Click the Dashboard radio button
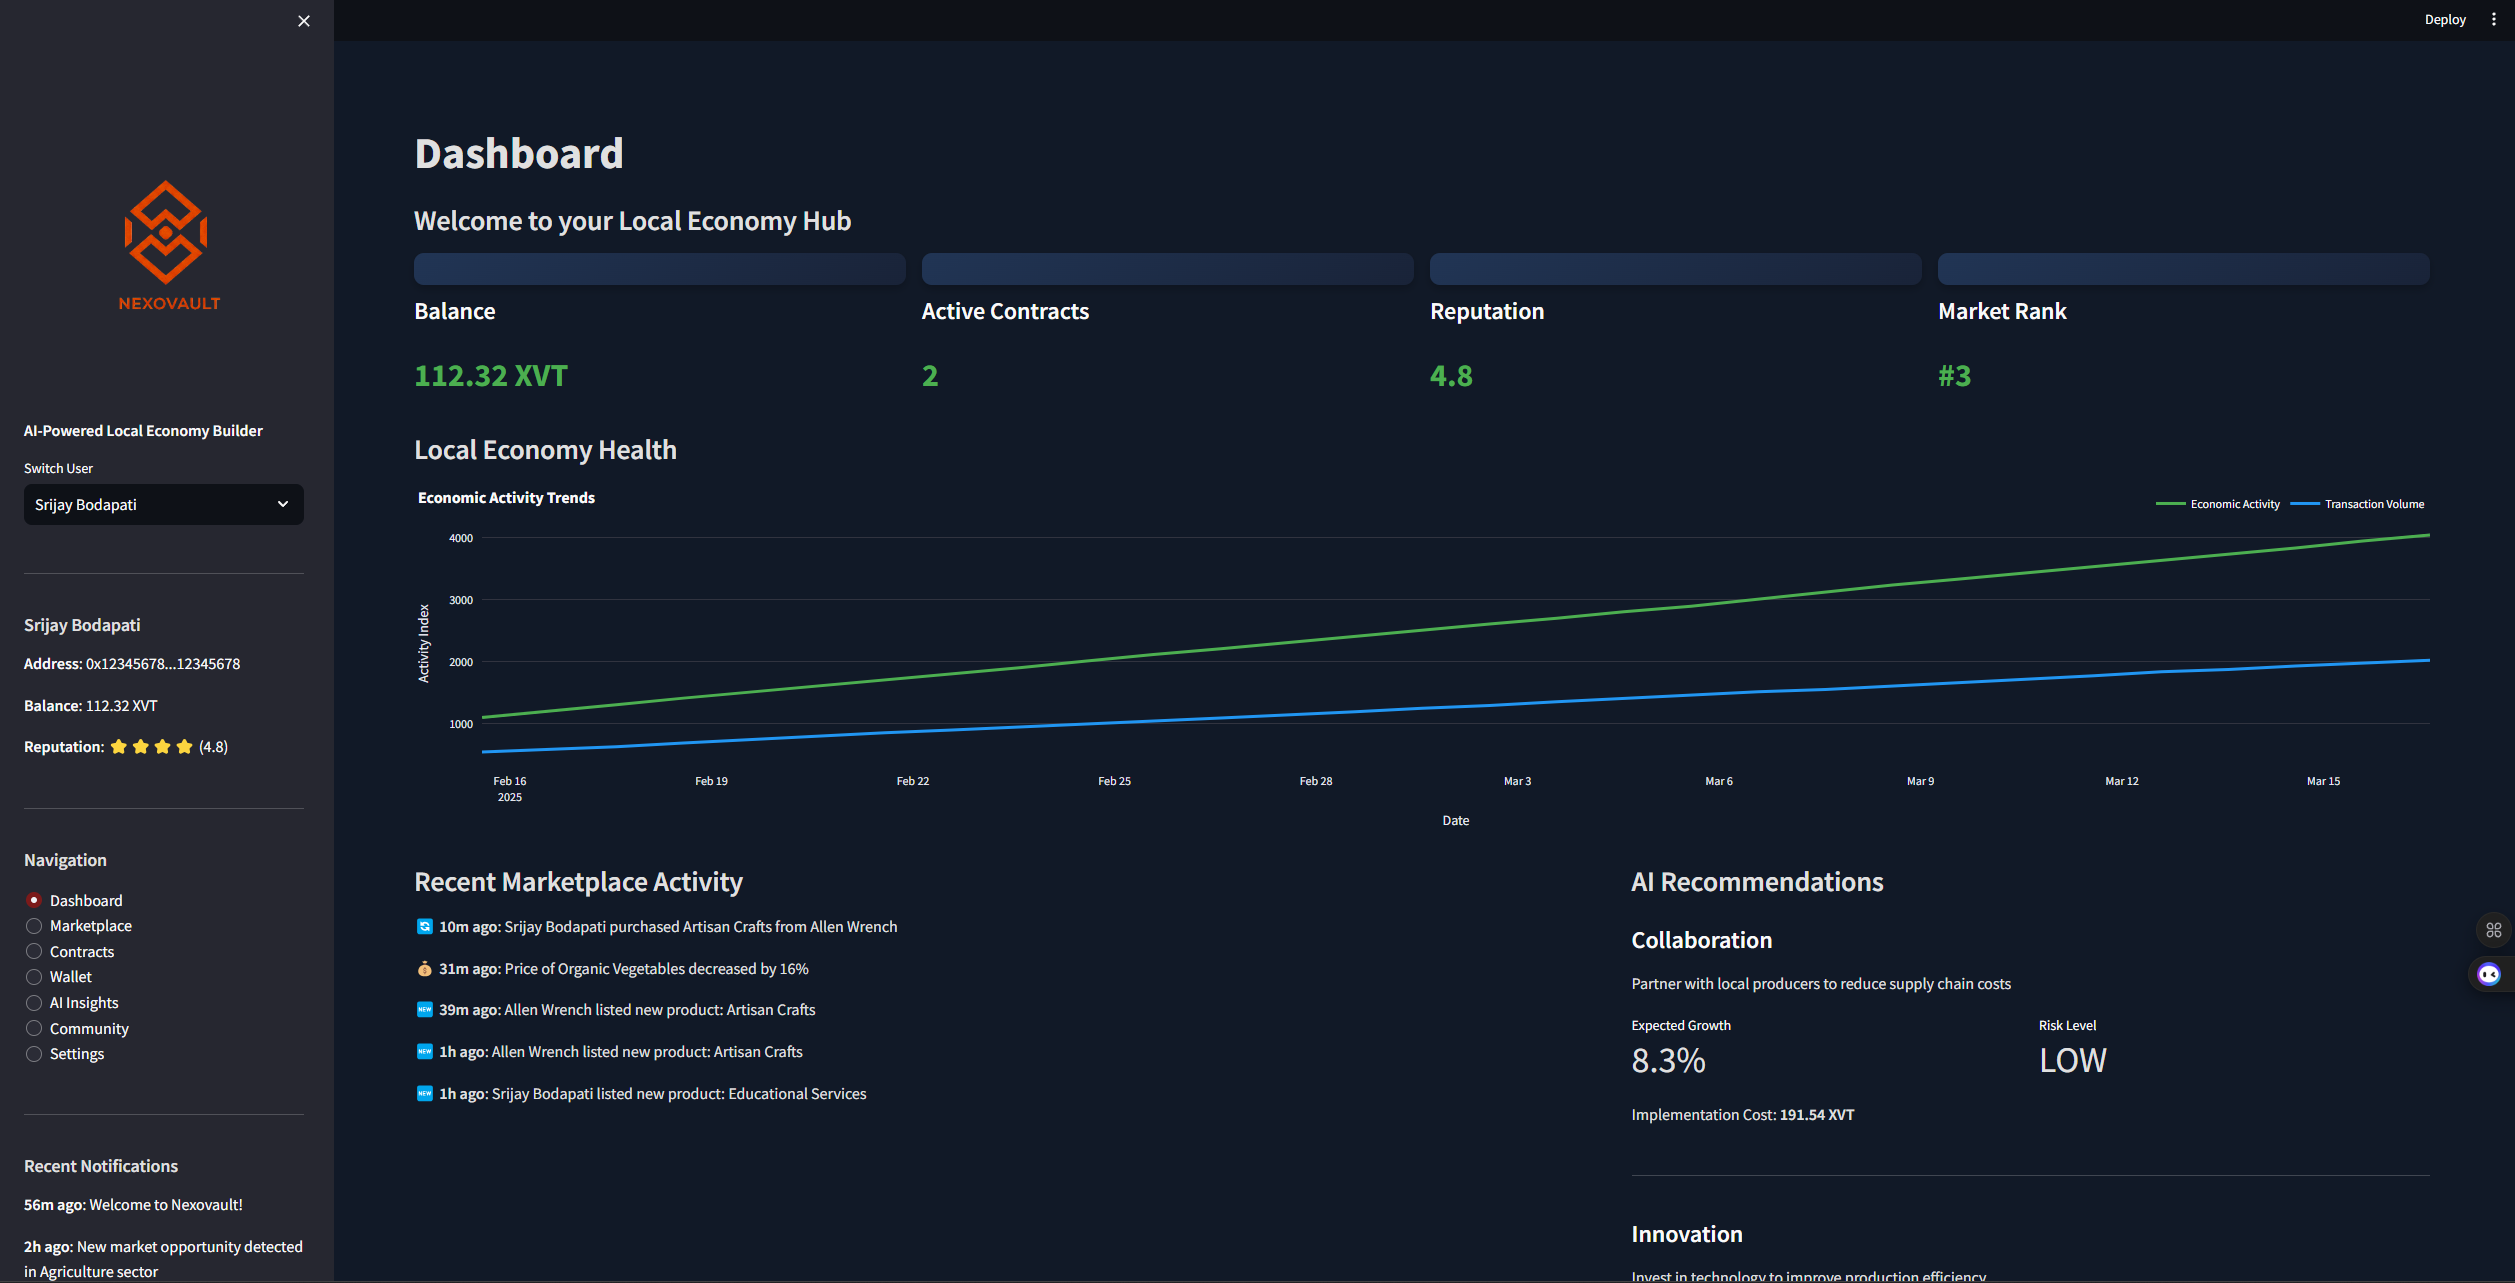This screenshot has width=2515, height=1283. (x=34, y=901)
